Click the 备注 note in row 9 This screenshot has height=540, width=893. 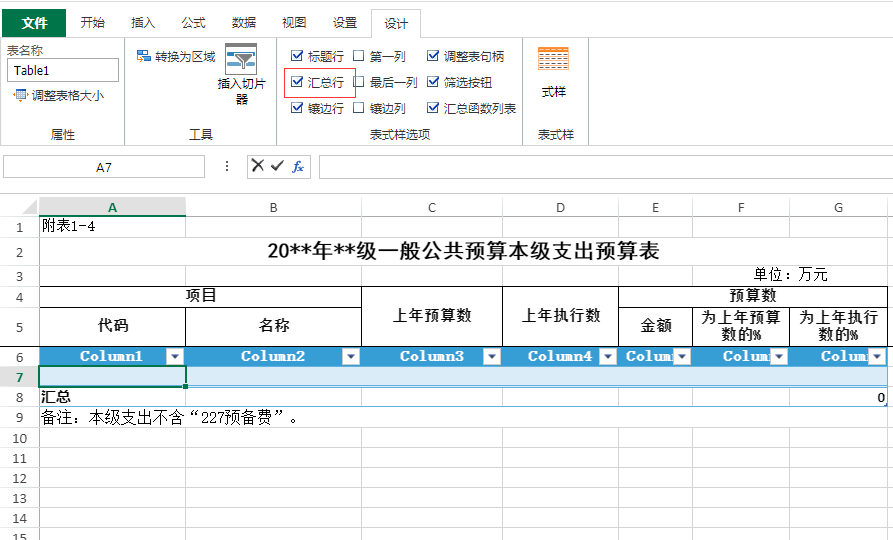click(169, 418)
